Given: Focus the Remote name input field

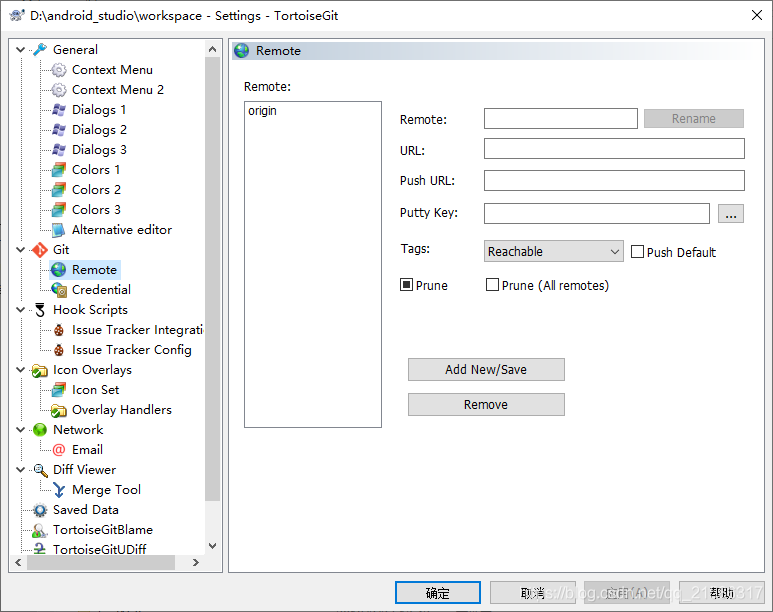Looking at the screenshot, I should coord(561,118).
